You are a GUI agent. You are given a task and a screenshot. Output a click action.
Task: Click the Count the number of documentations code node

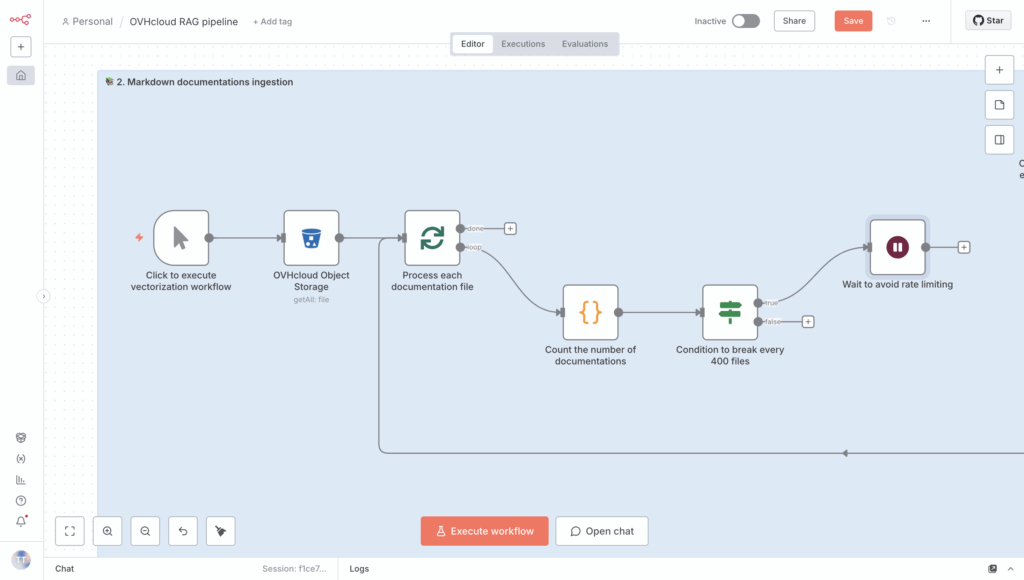[590, 312]
